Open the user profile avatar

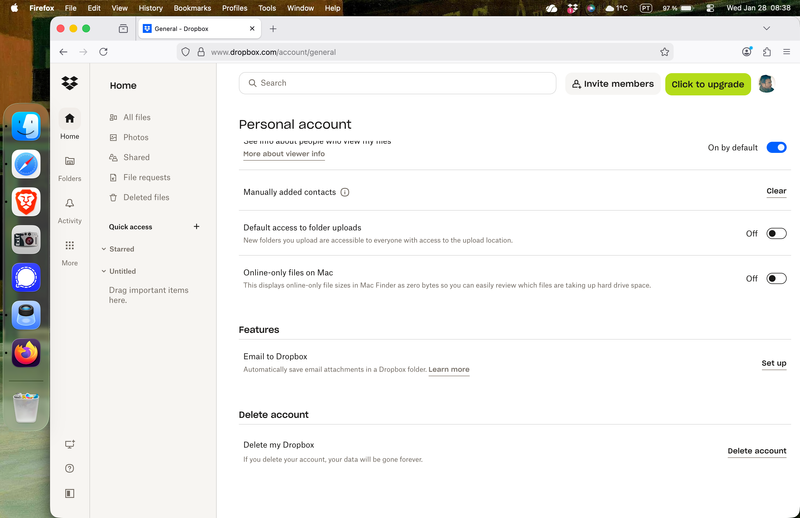(x=767, y=84)
